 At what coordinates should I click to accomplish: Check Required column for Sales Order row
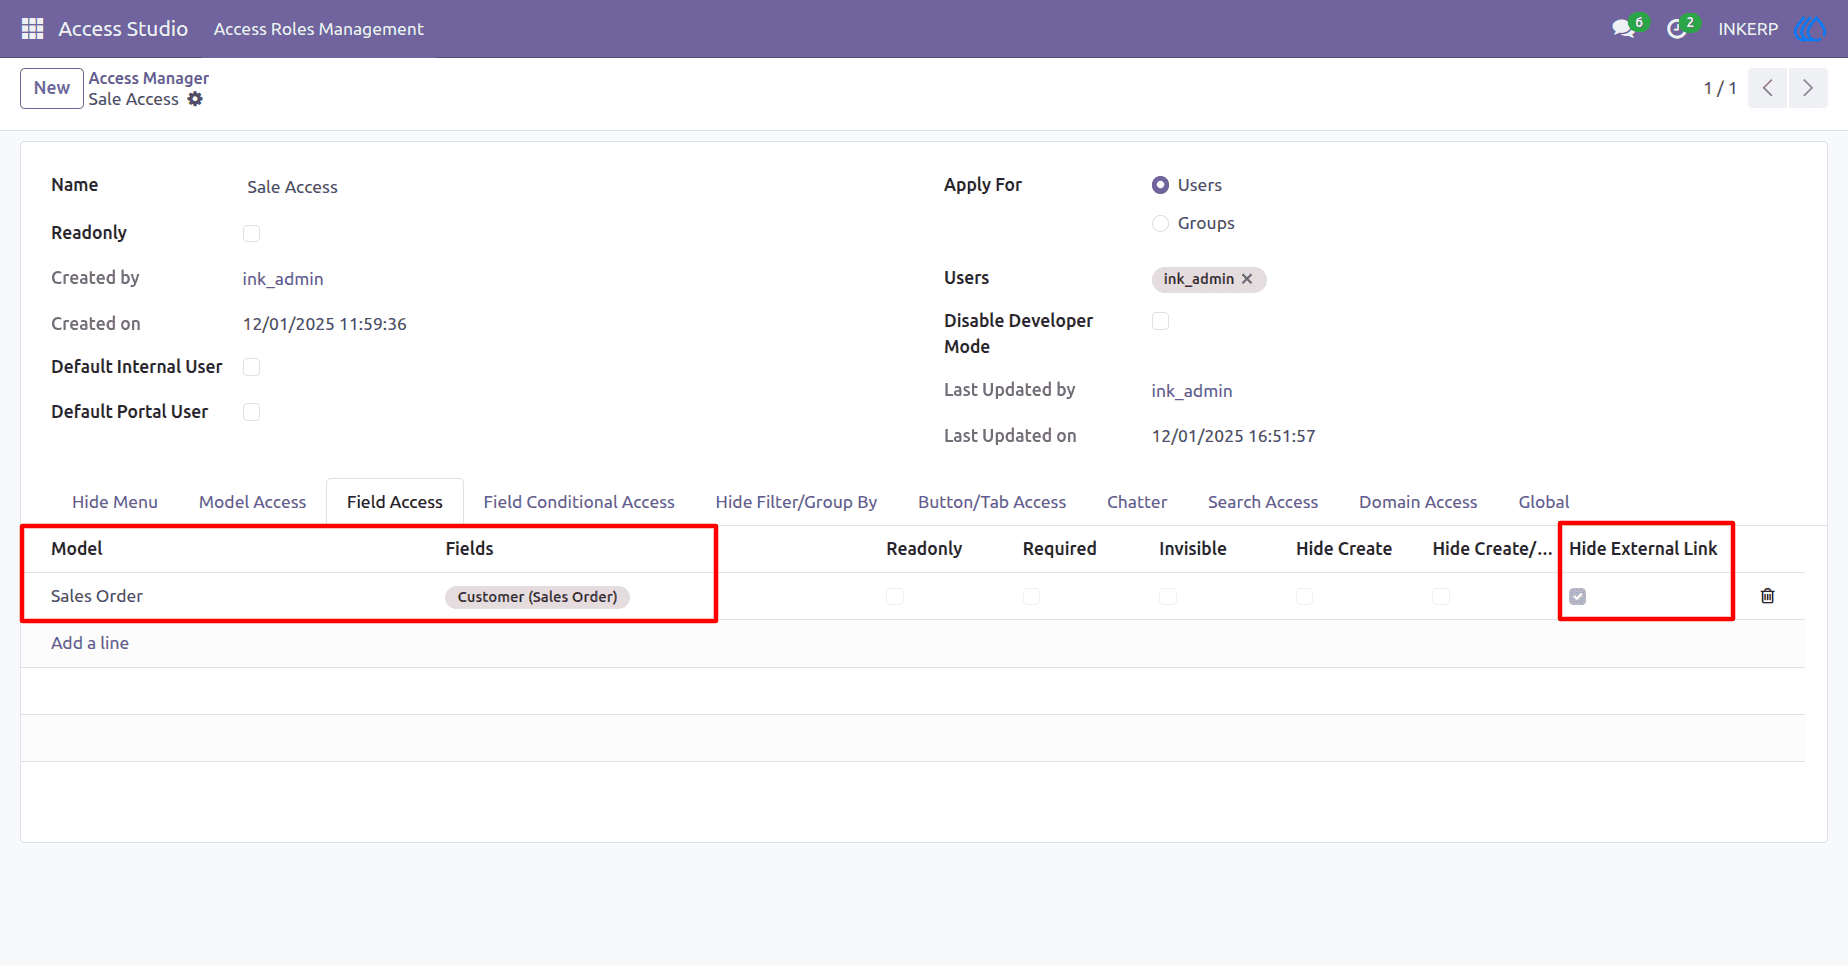[x=1031, y=596]
